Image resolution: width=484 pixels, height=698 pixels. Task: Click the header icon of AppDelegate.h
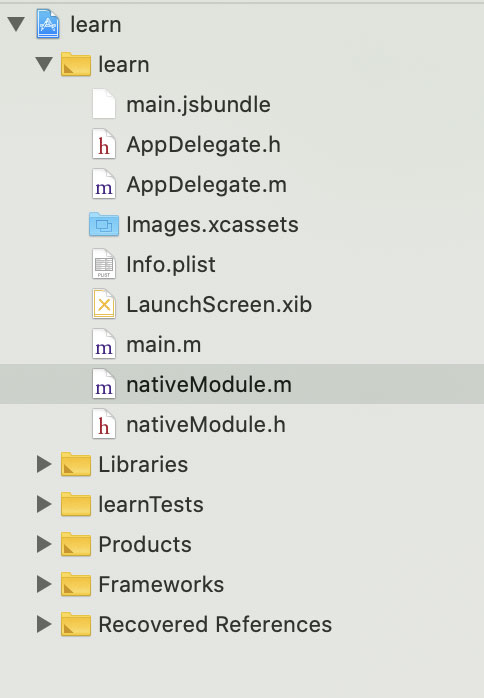[104, 145]
